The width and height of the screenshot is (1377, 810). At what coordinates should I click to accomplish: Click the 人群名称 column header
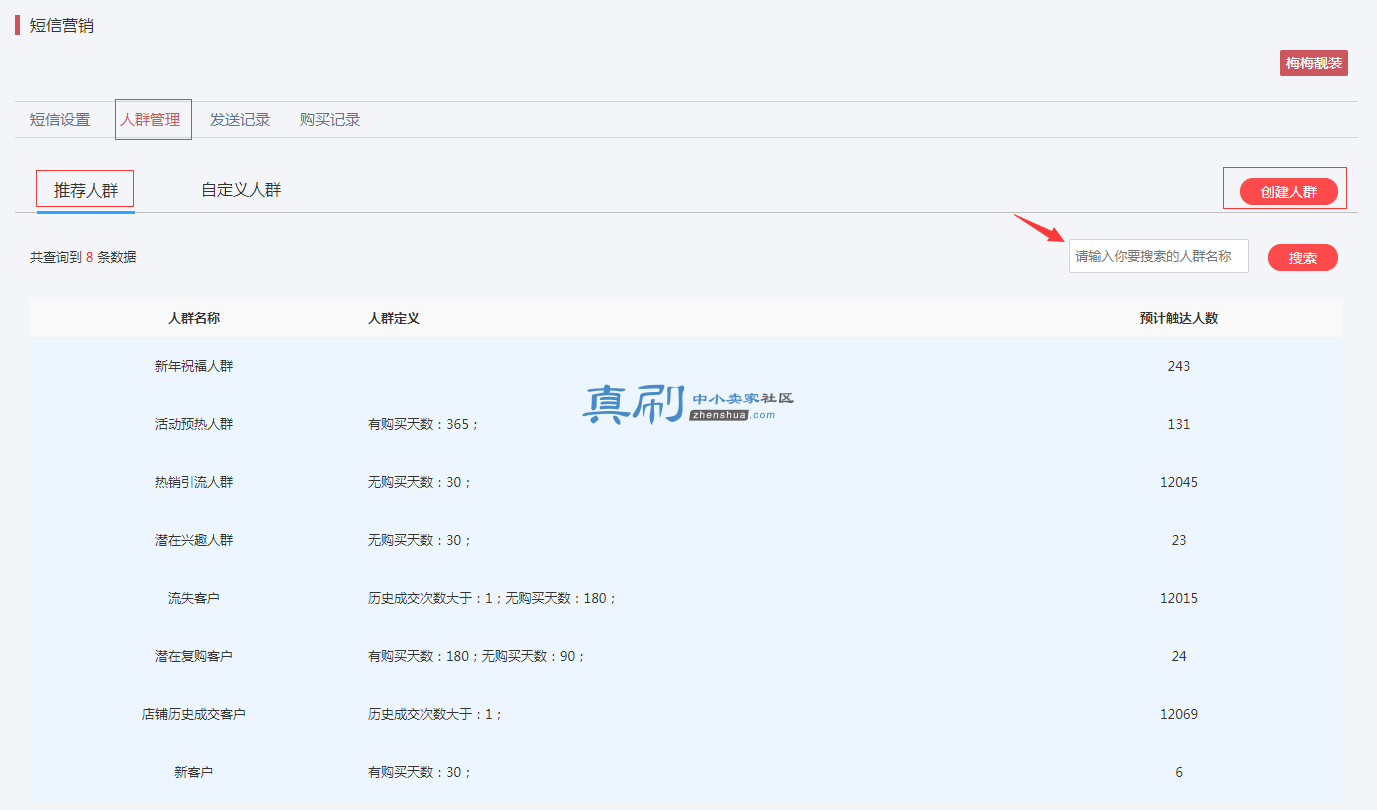tap(194, 318)
